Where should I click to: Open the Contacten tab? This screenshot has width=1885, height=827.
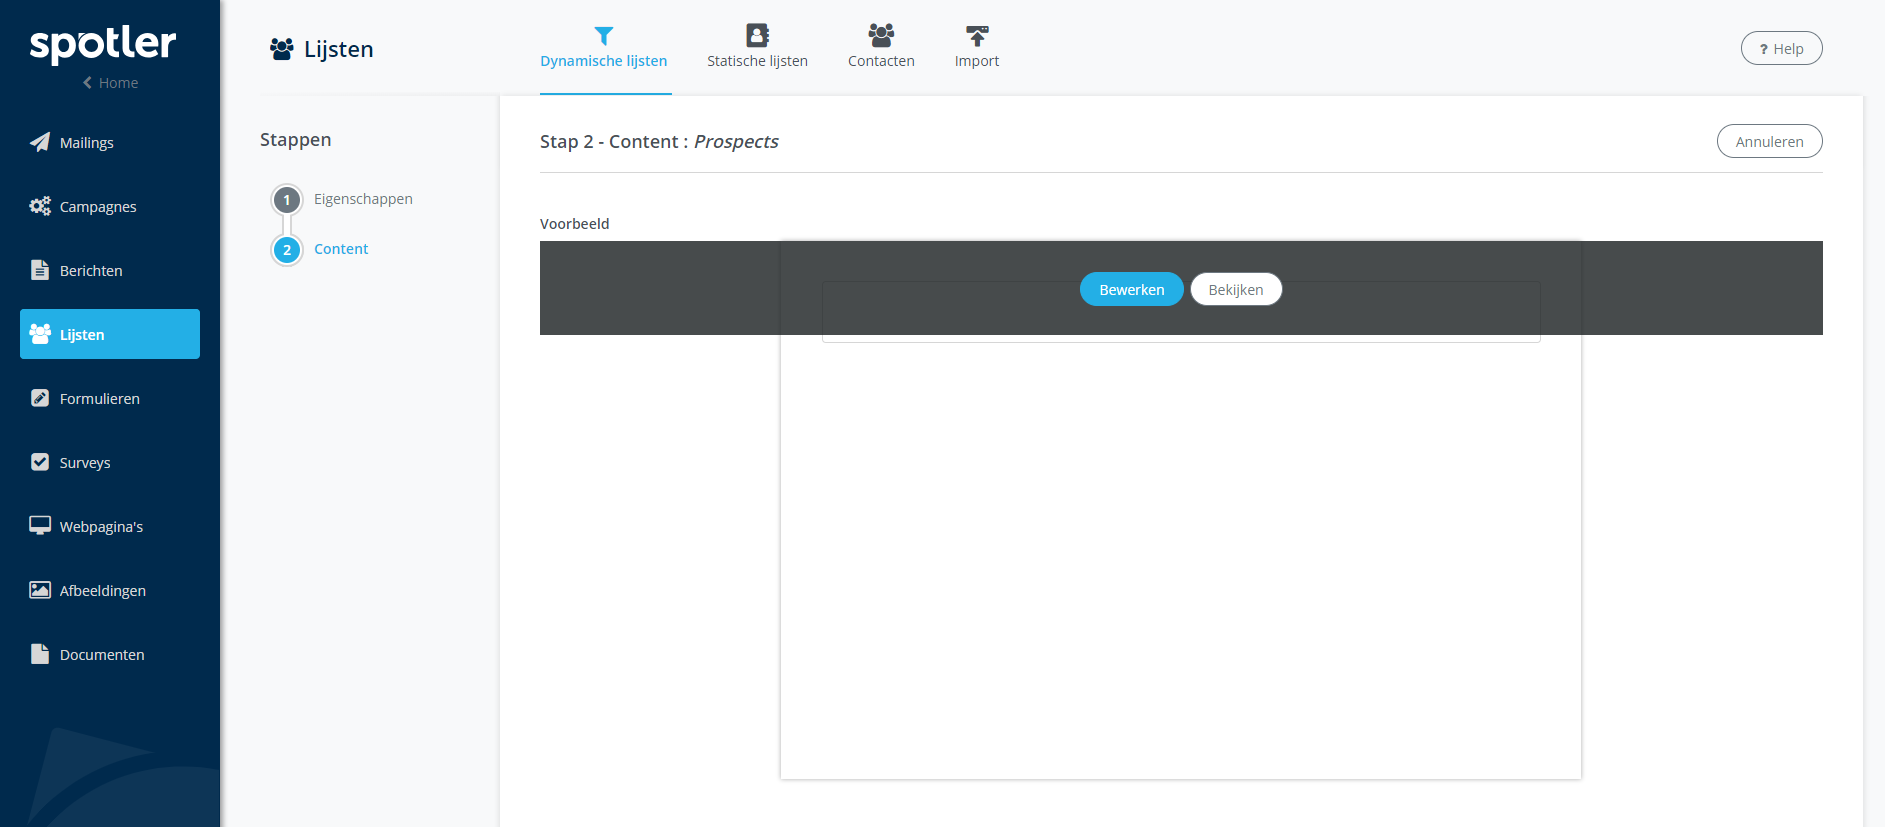point(881,48)
